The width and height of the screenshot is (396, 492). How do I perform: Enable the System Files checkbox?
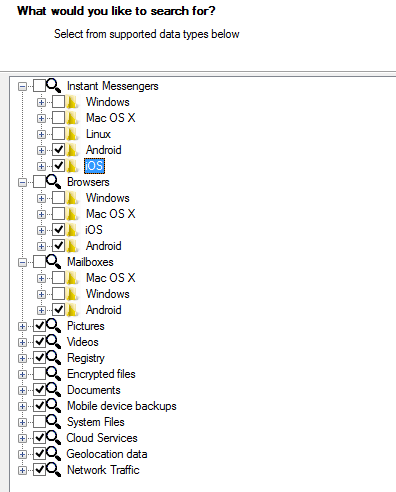(x=40, y=422)
